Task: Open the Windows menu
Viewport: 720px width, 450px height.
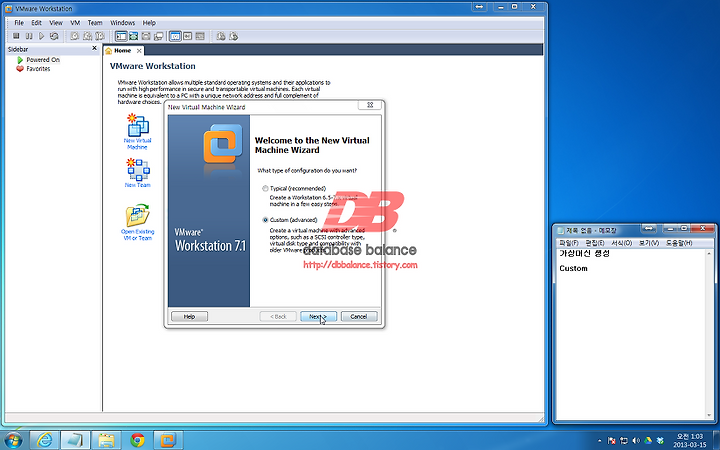Action: [123, 22]
